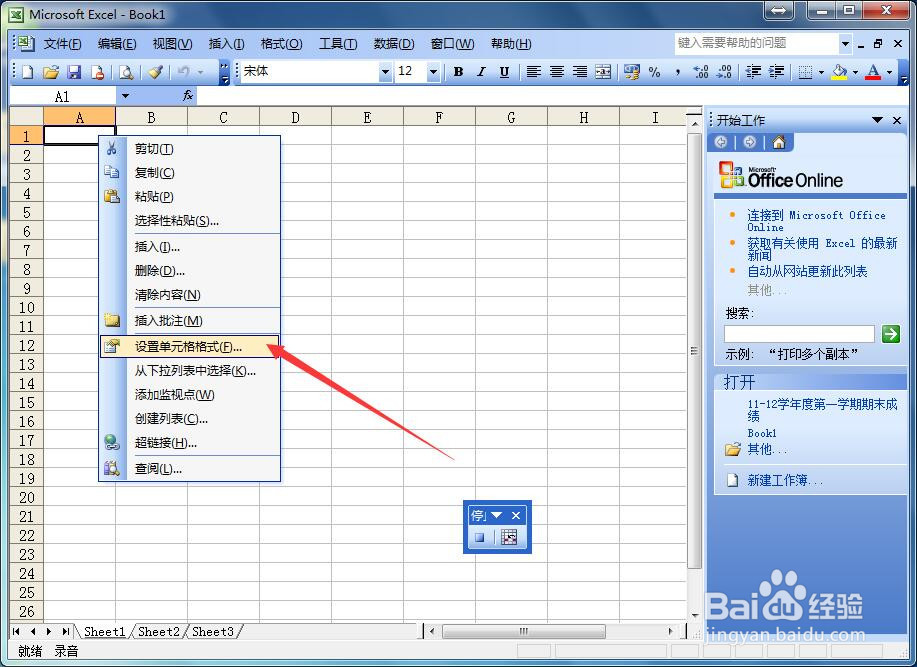The width and height of the screenshot is (917, 667).
Task: Click the Insert Function fx icon
Action: (x=188, y=95)
